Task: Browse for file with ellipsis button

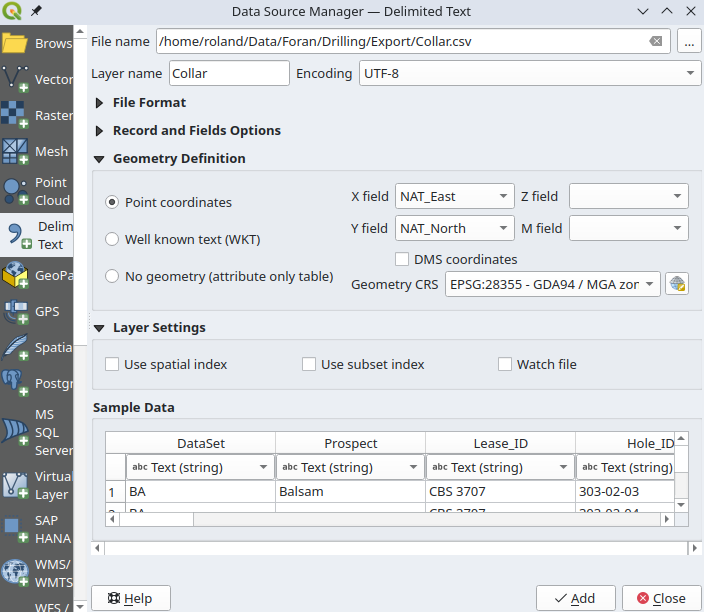Action: coord(689,41)
